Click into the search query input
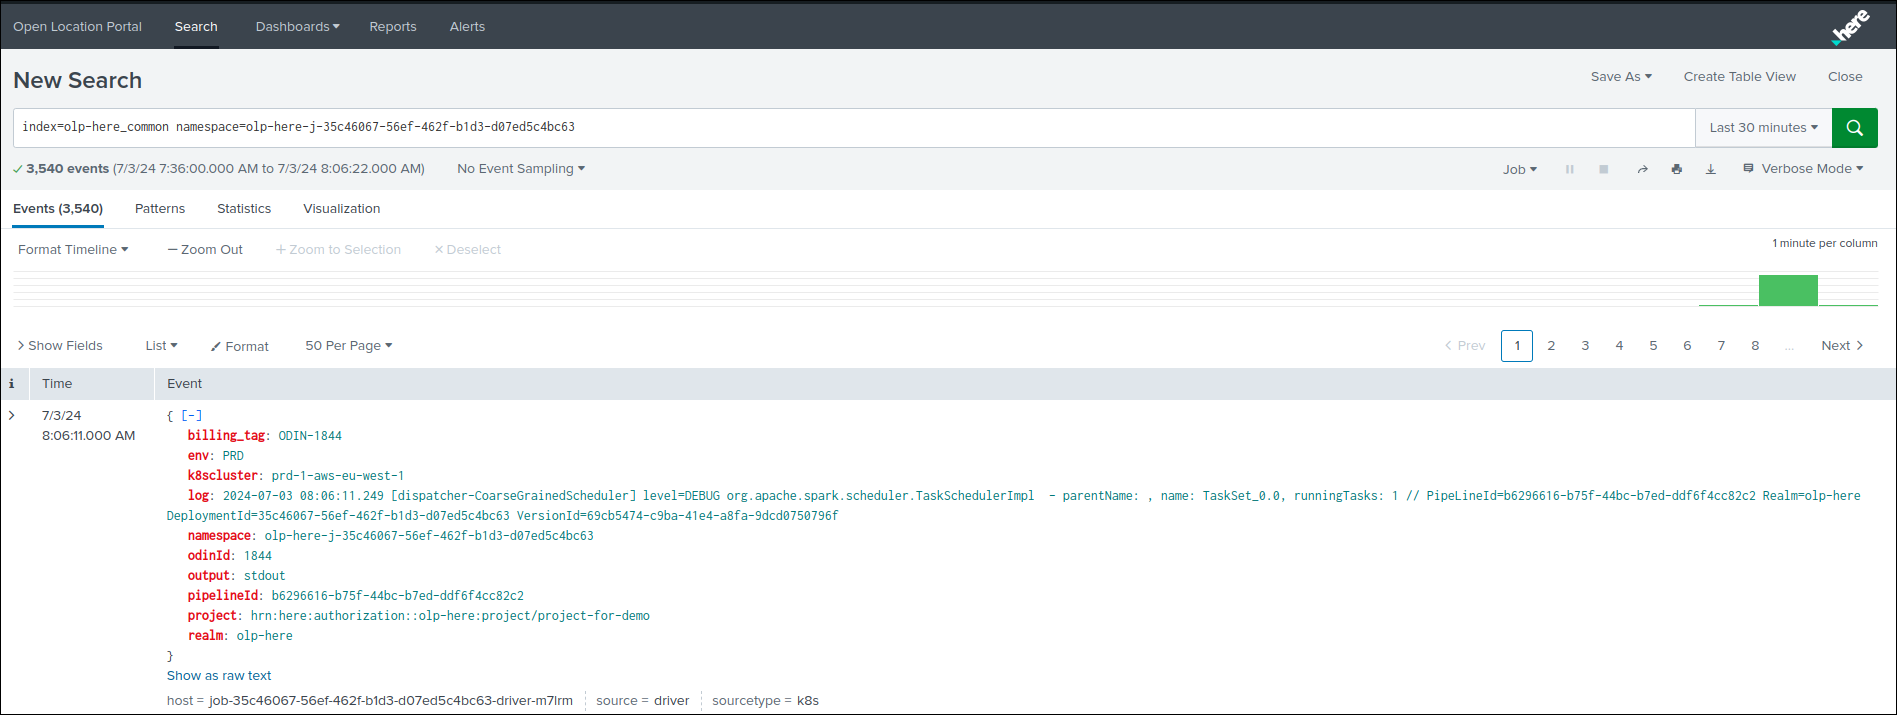This screenshot has width=1897, height=715. coord(854,128)
